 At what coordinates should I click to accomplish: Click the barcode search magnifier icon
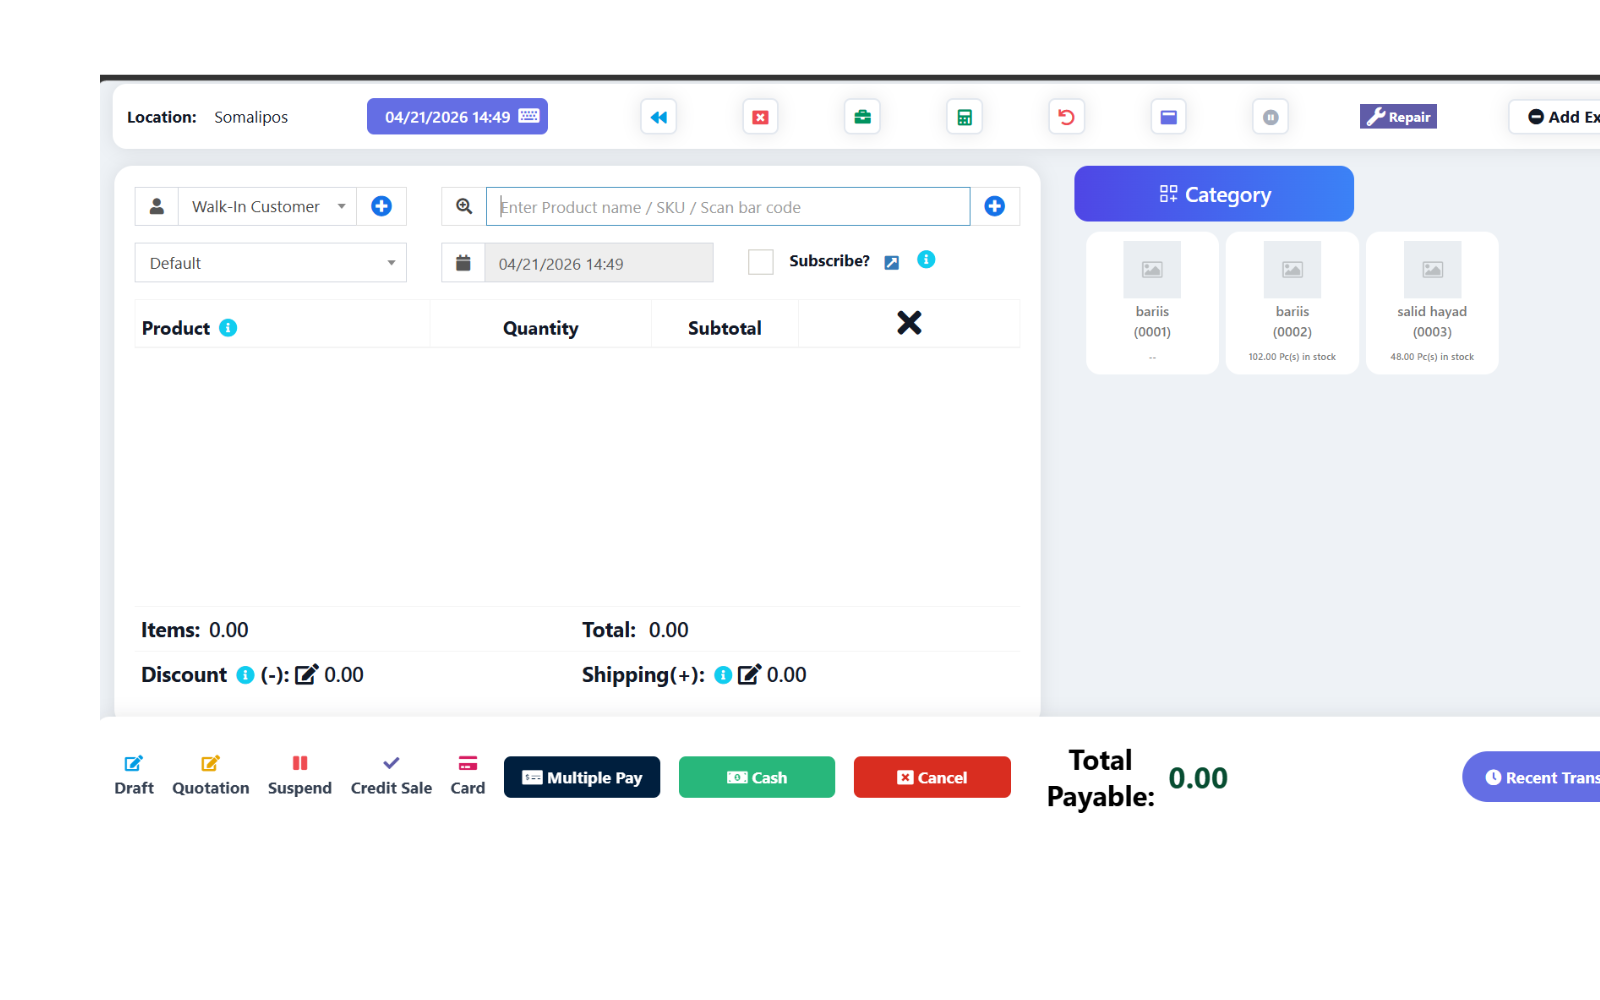click(464, 206)
